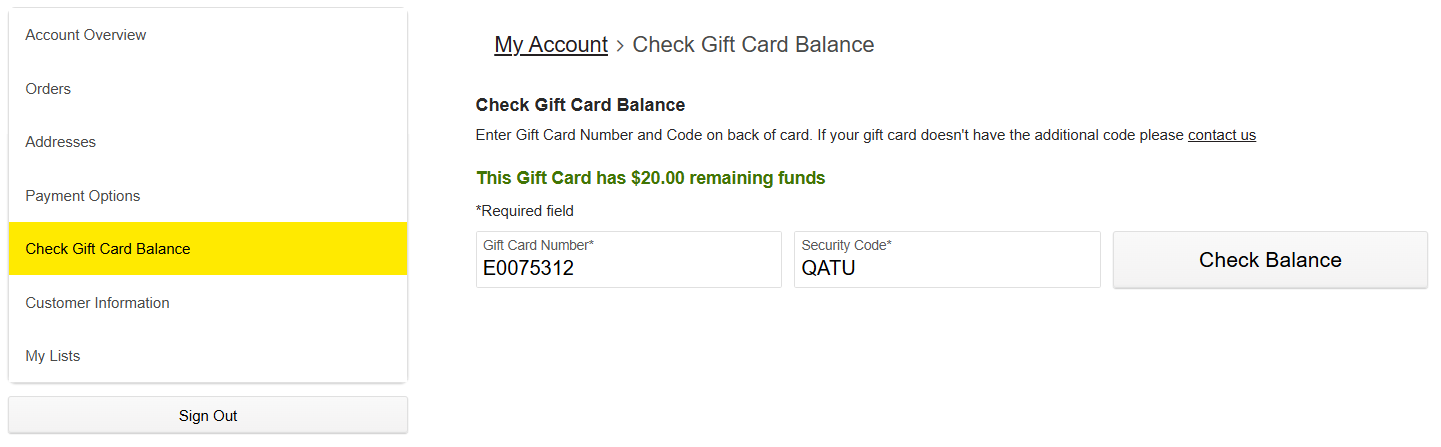1441x447 pixels.
Task: Click the *Required field note
Action: pyautogui.click(x=525, y=211)
